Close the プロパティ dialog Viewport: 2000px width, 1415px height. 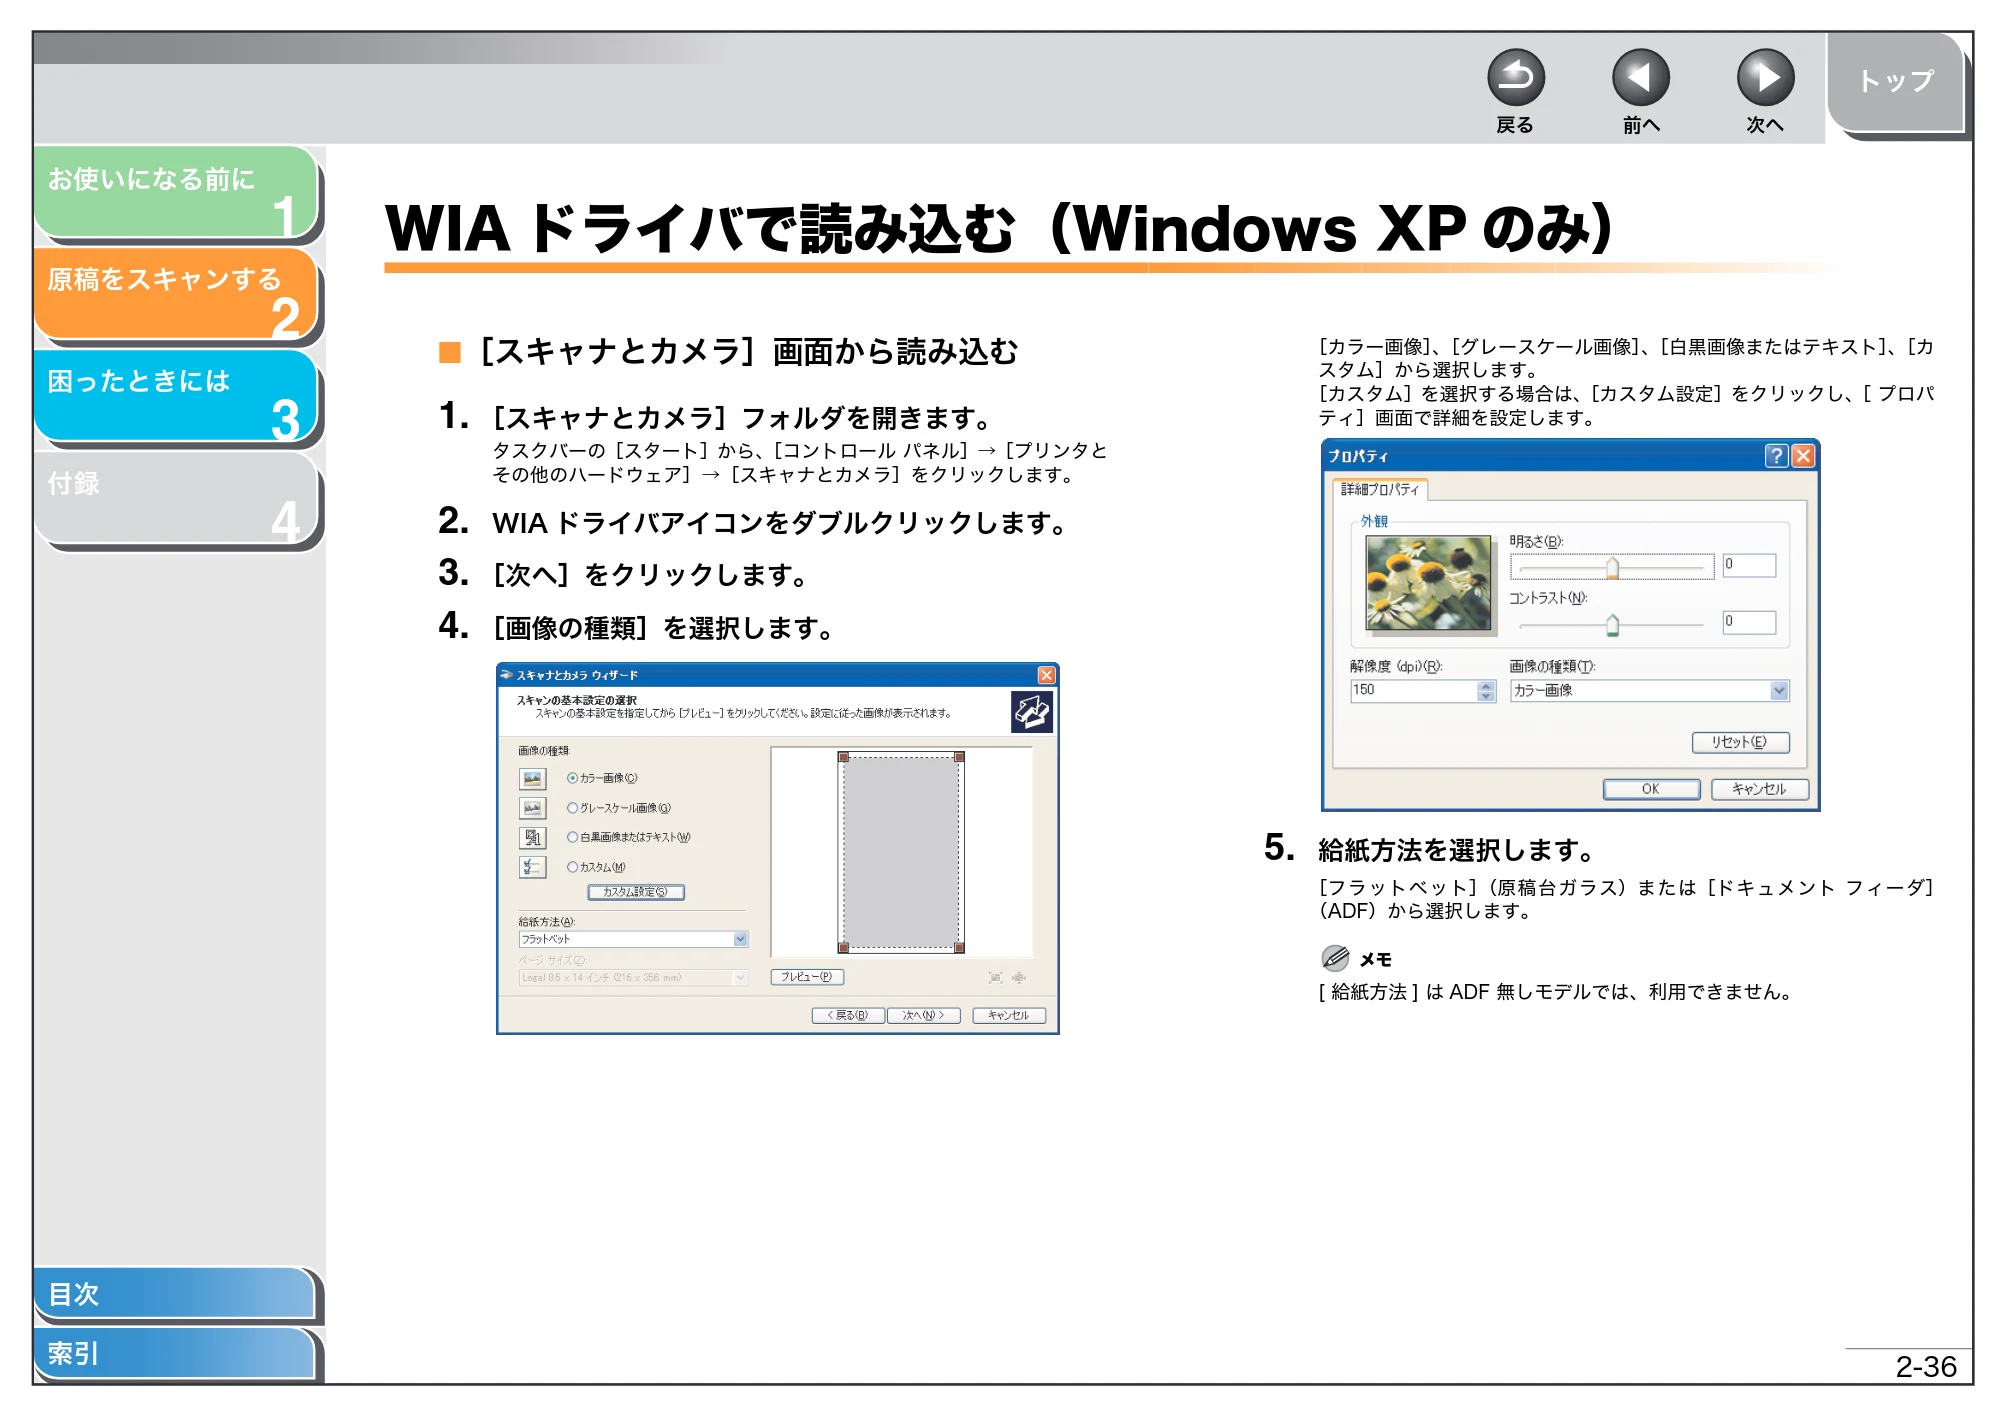click(1803, 456)
